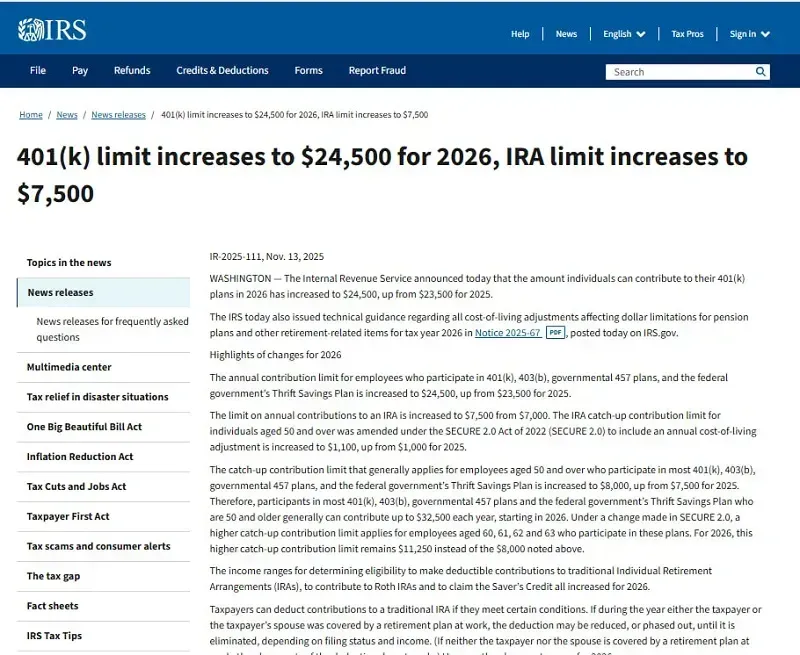
Task: Switch to the Refunds tab
Action: pos(132,70)
